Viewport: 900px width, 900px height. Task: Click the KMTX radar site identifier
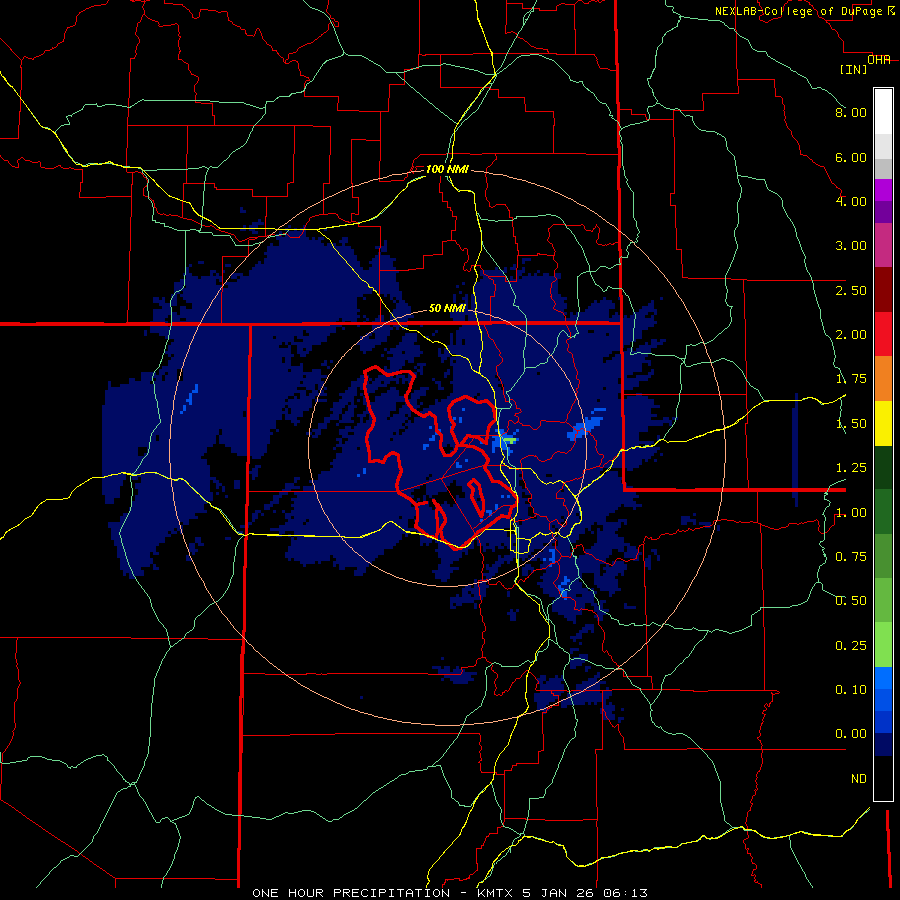pyautogui.click(x=496, y=893)
